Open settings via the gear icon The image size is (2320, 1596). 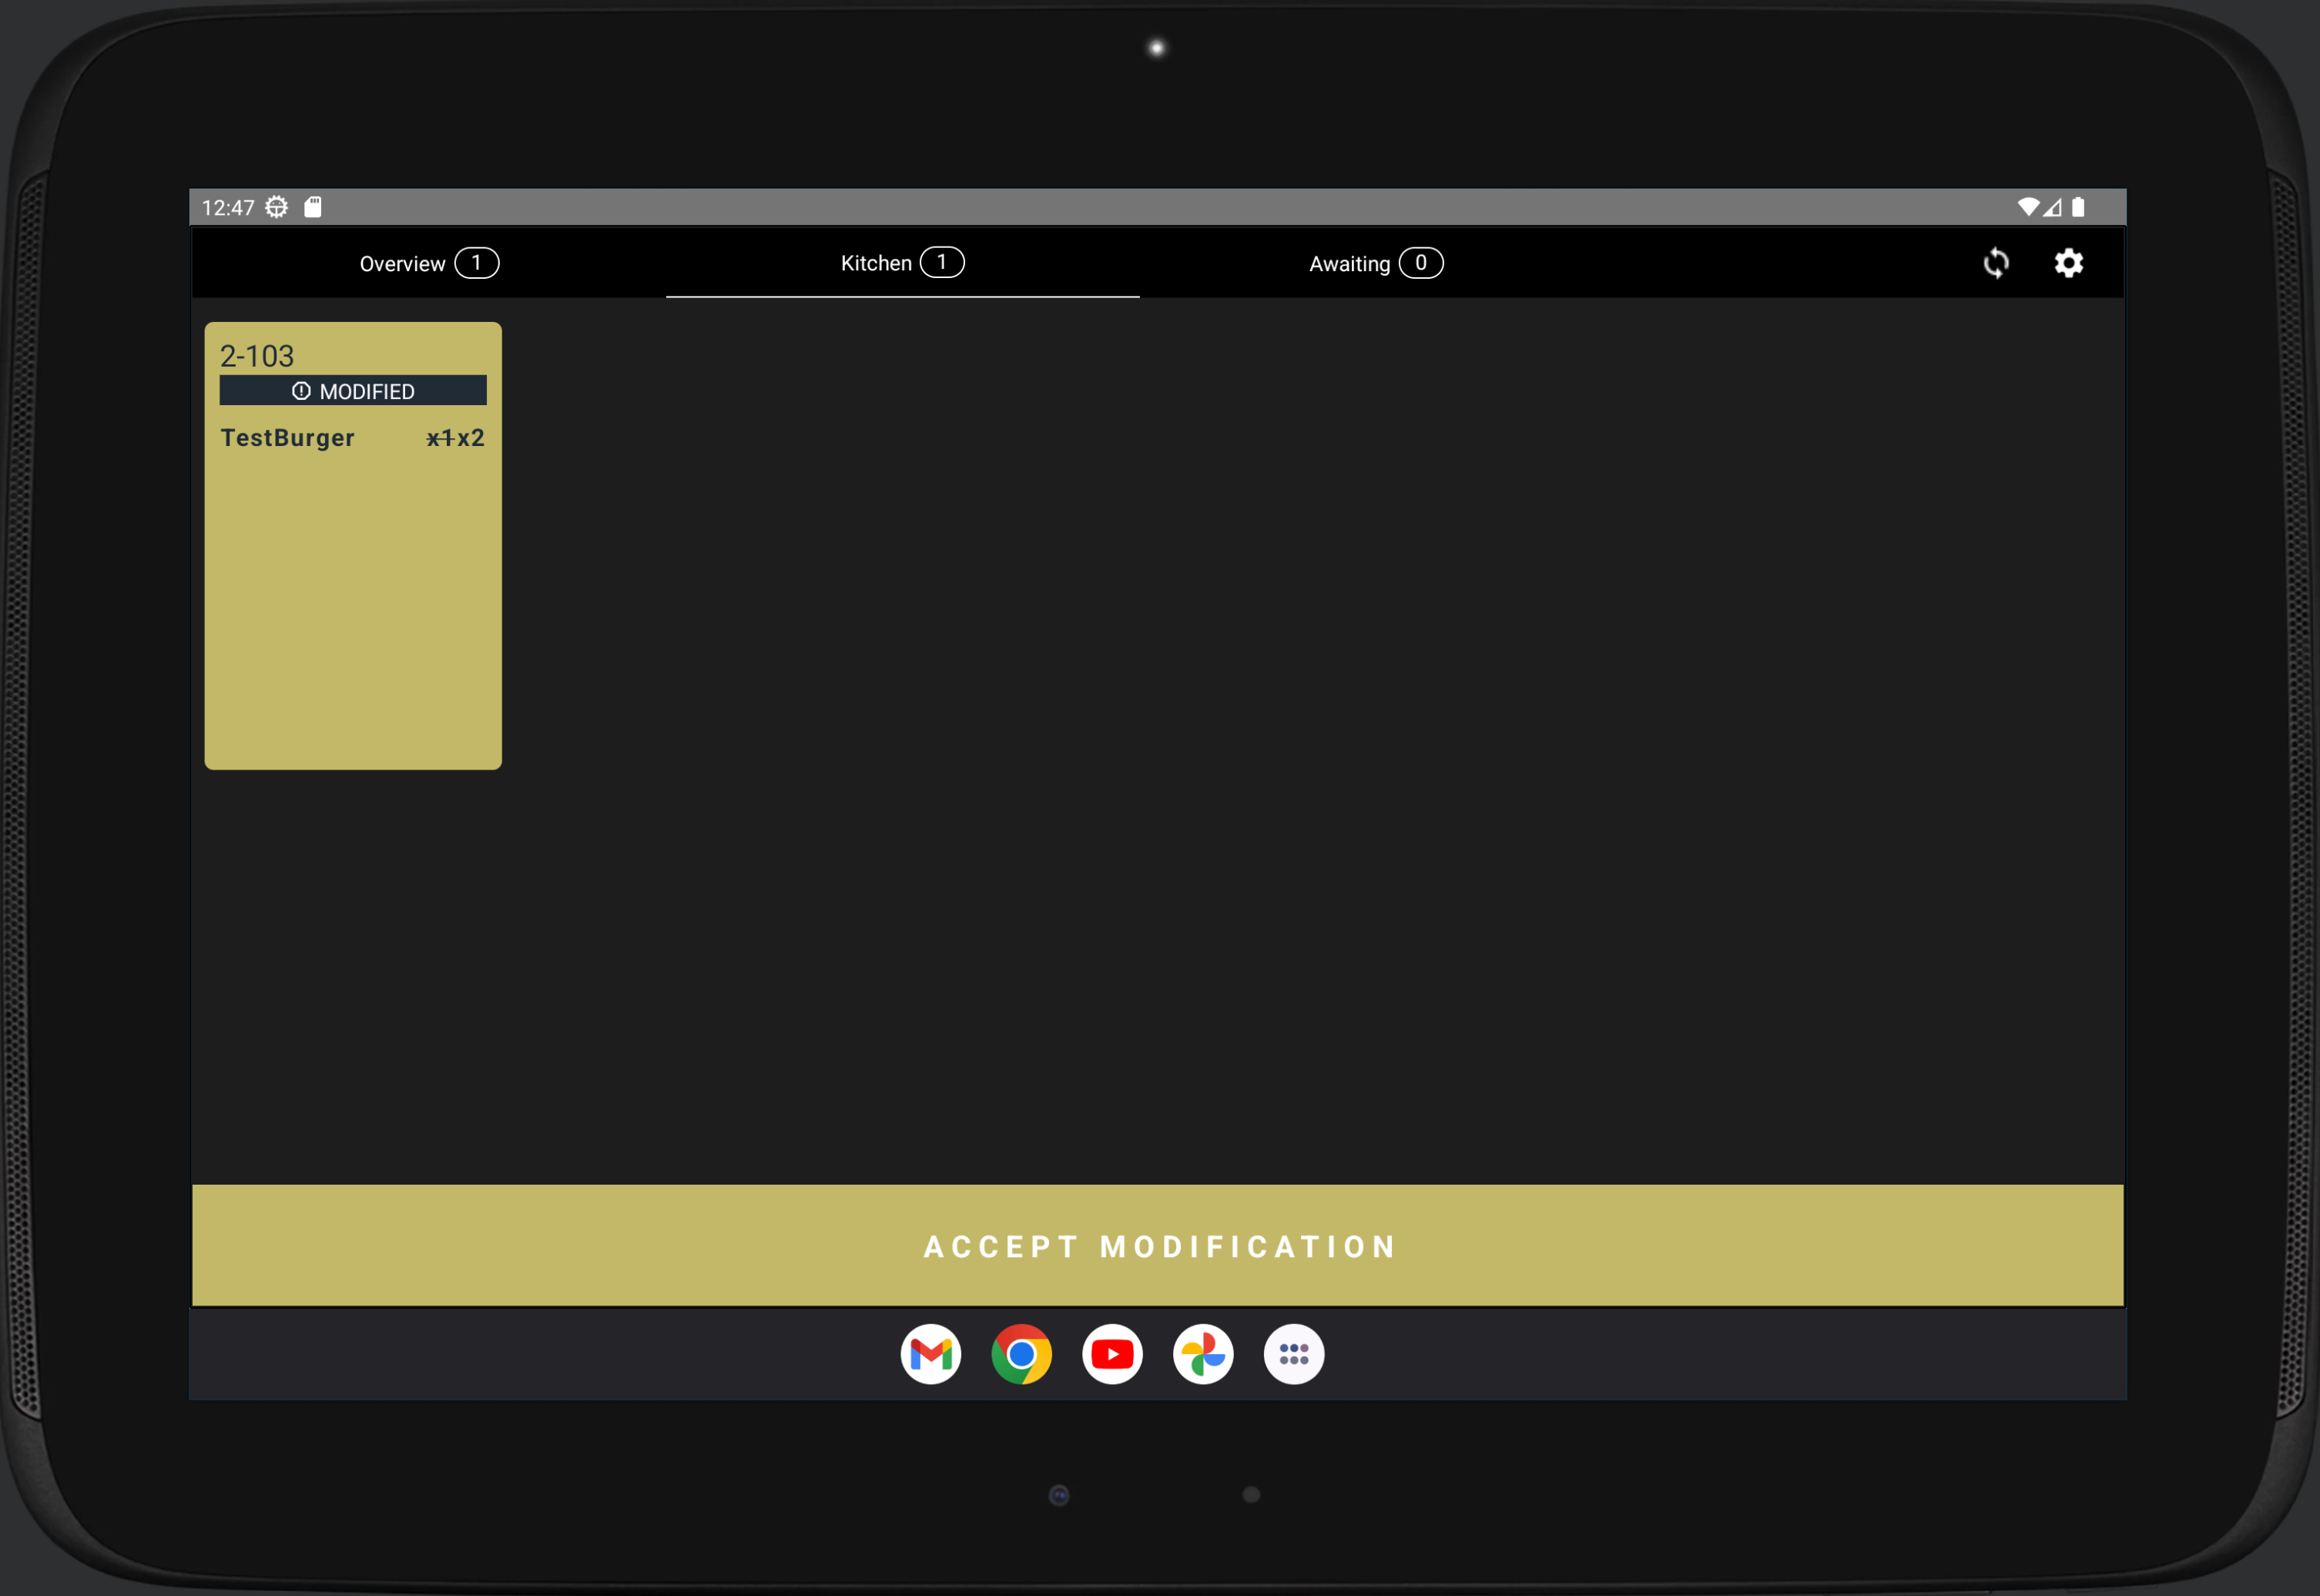[x=2068, y=263]
